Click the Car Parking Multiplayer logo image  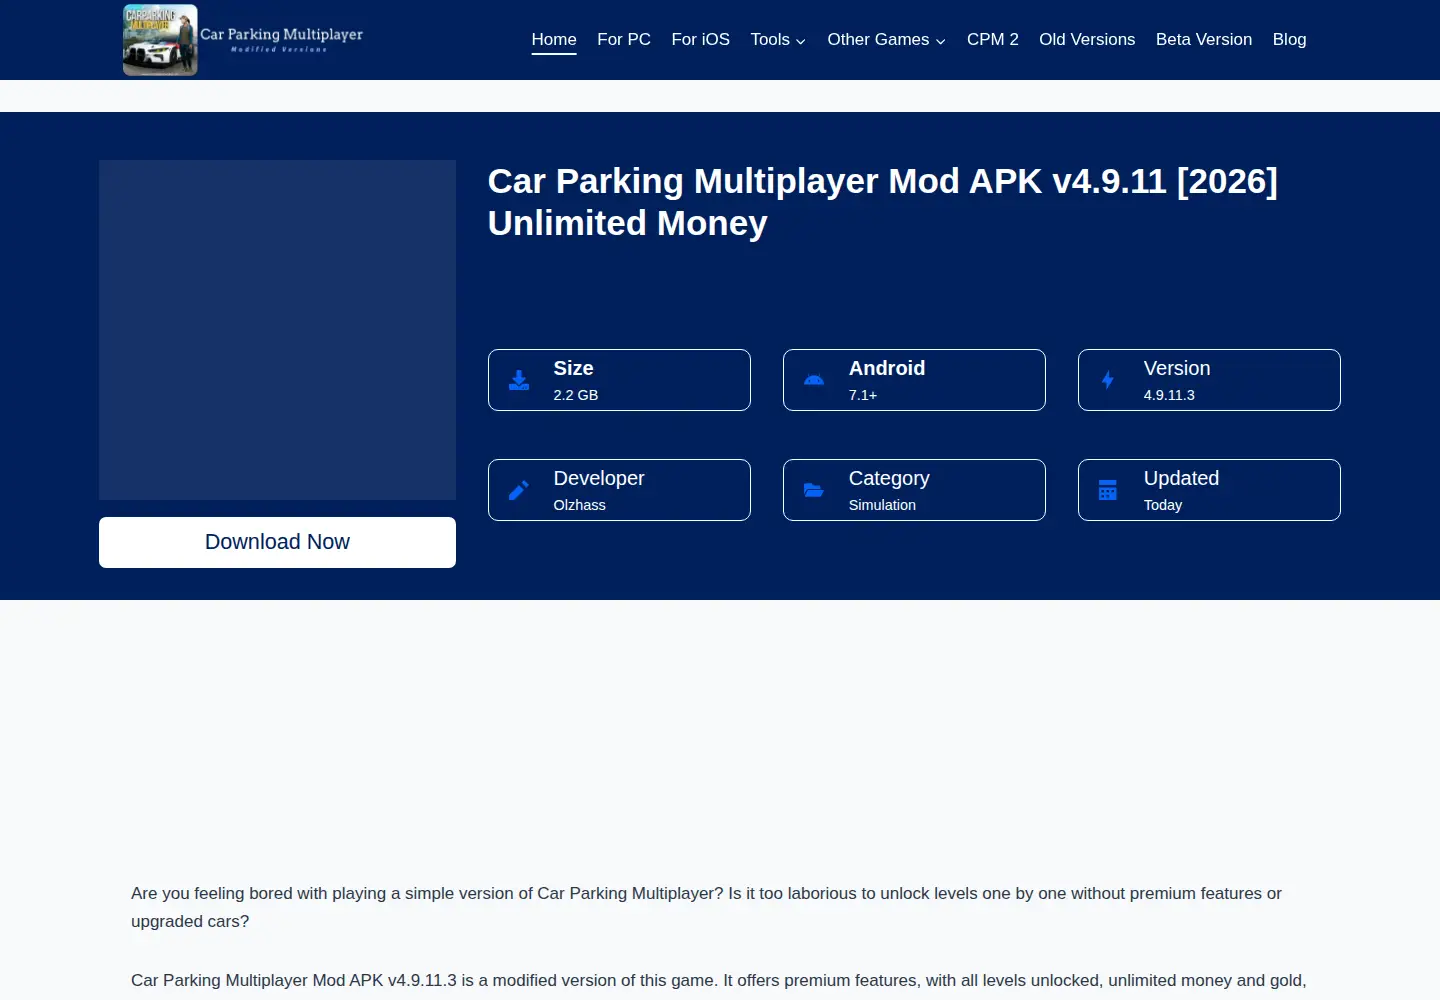point(160,40)
